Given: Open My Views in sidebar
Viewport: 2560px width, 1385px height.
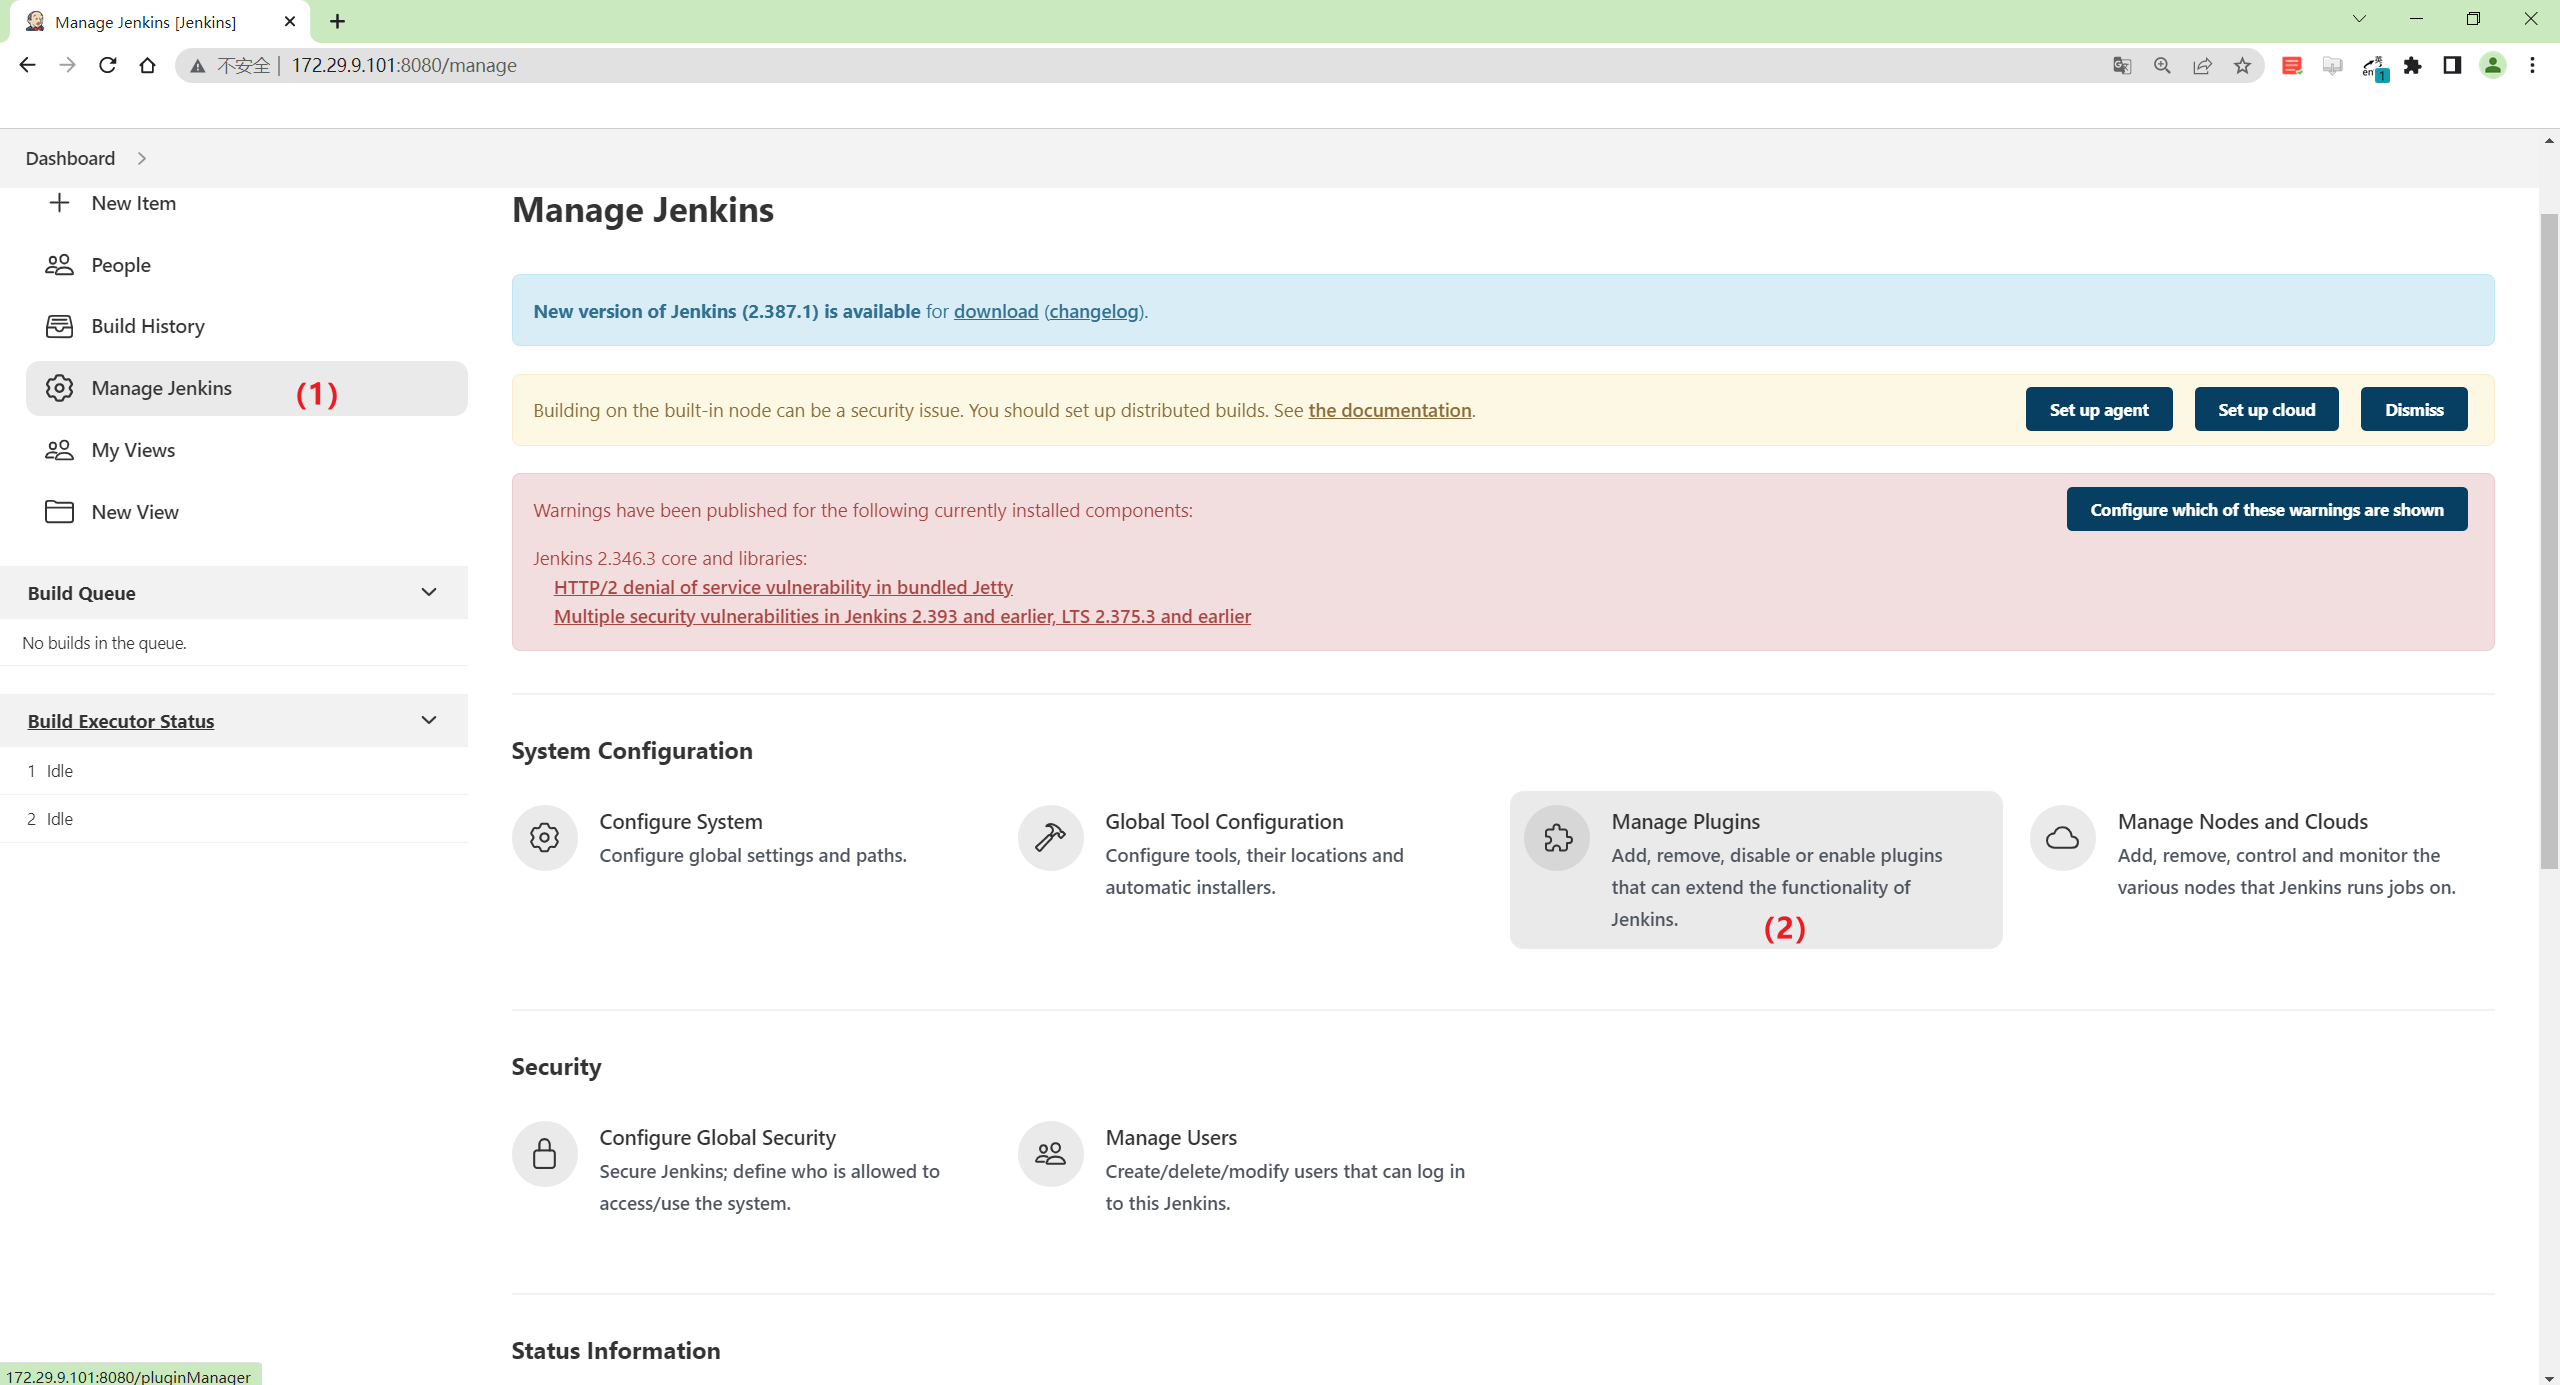Looking at the screenshot, I should (246, 450).
